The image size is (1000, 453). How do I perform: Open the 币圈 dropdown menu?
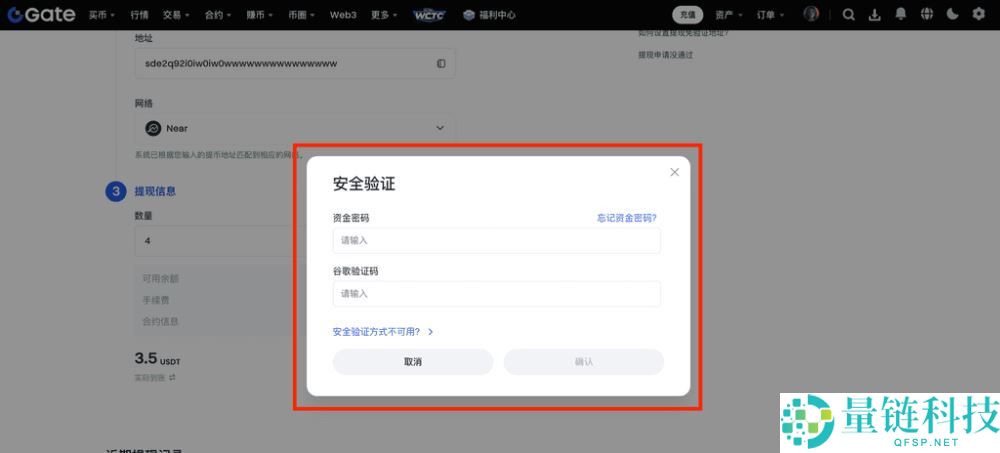tap(302, 15)
